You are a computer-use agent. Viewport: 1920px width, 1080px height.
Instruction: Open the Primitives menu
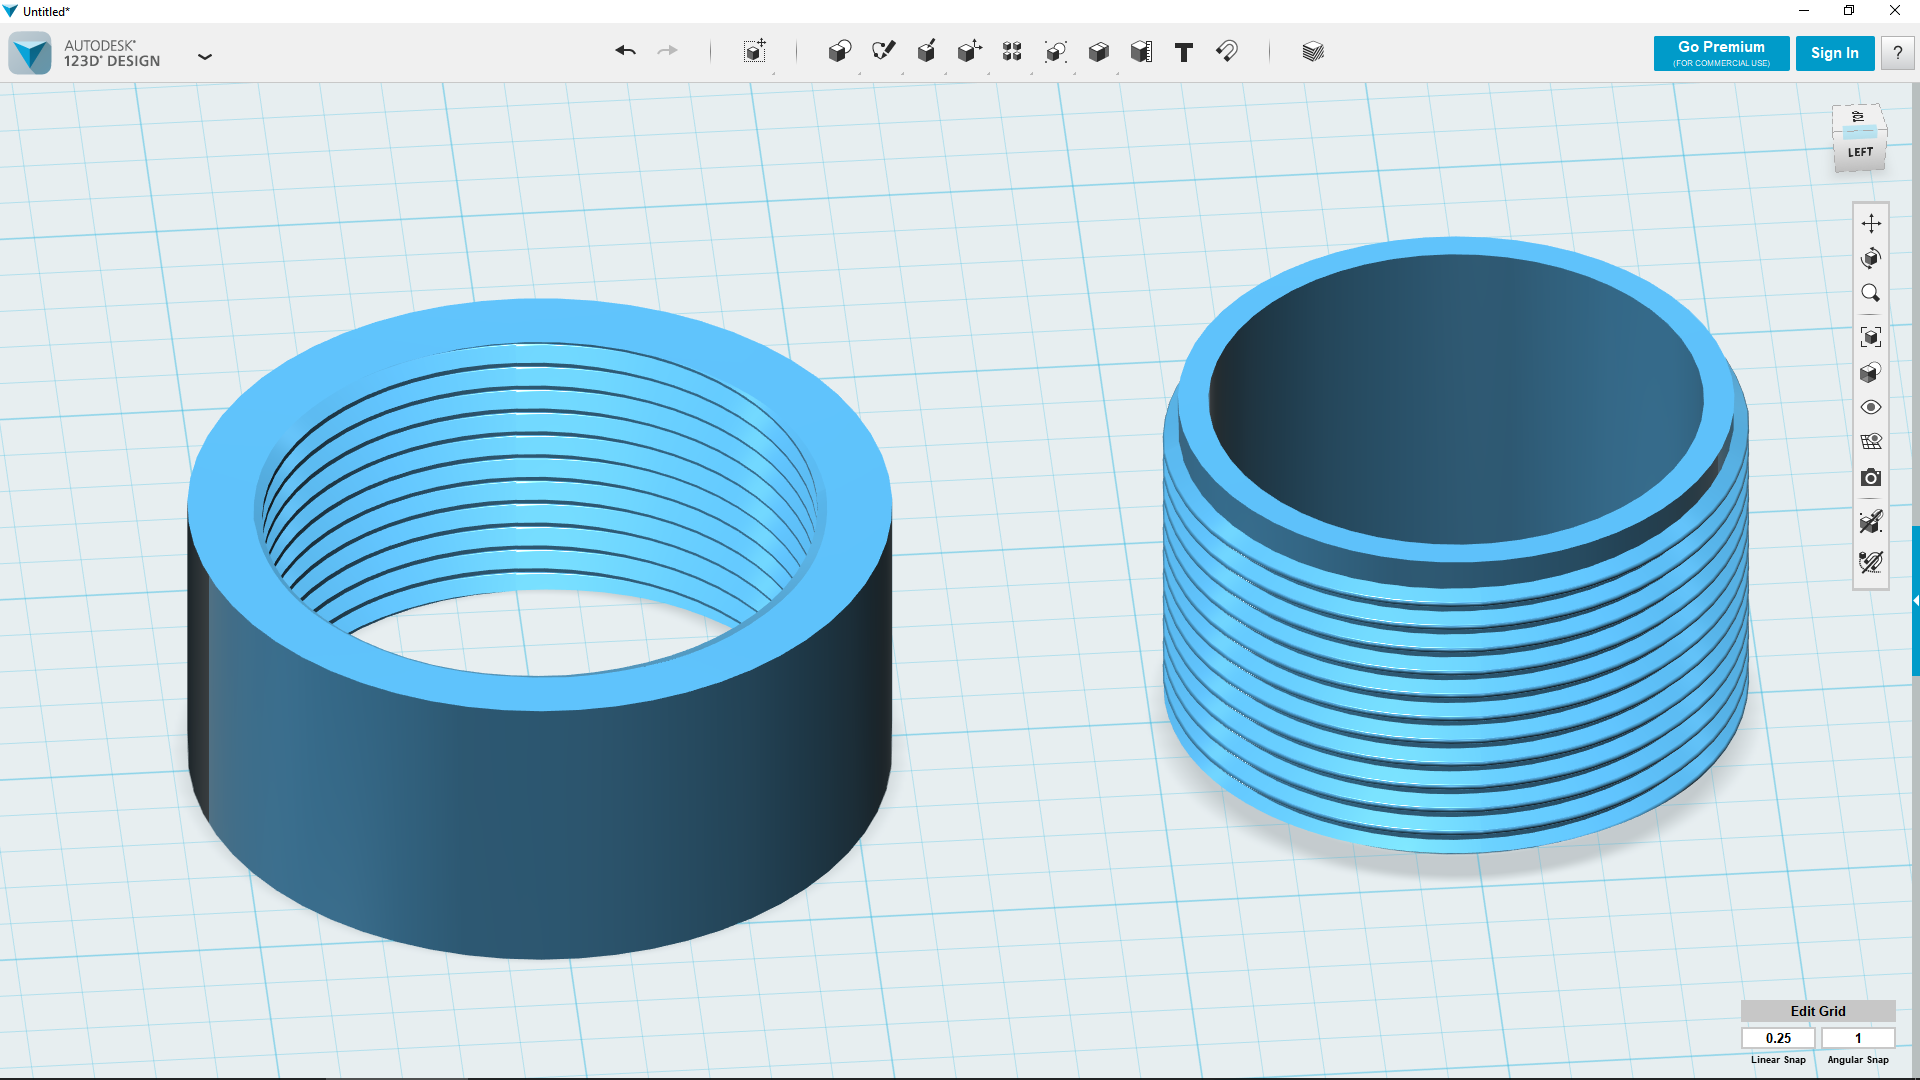[840, 51]
